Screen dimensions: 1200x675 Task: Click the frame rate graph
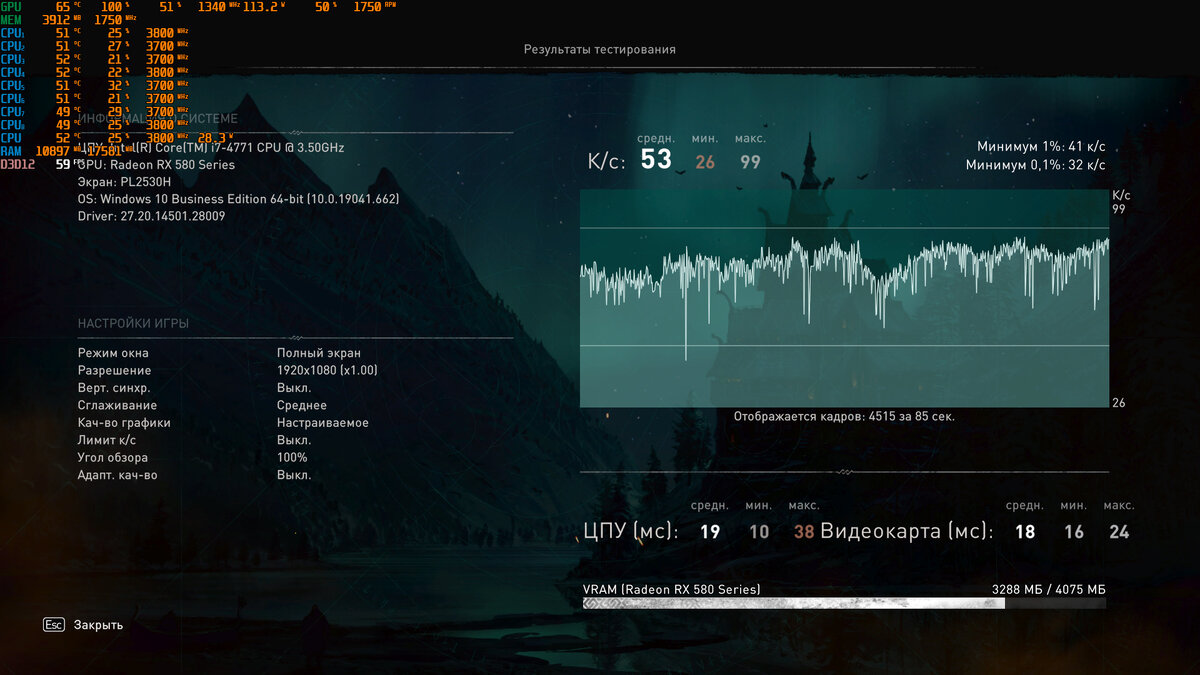[x=844, y=298]
